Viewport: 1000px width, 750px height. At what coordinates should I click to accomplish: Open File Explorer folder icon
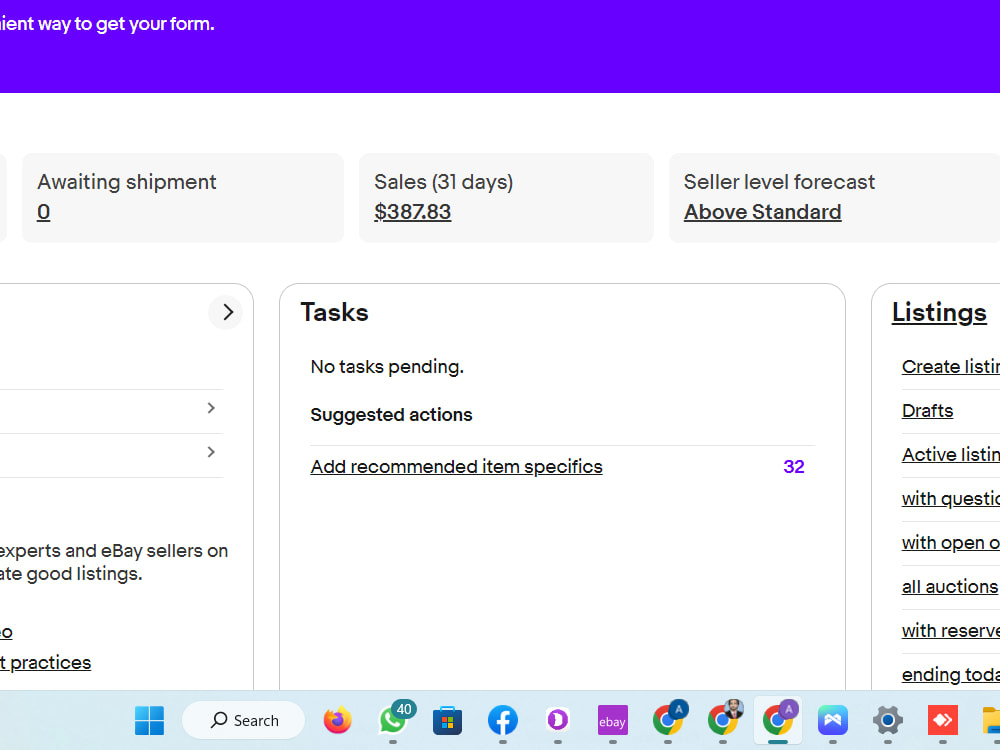click(991, 721)
